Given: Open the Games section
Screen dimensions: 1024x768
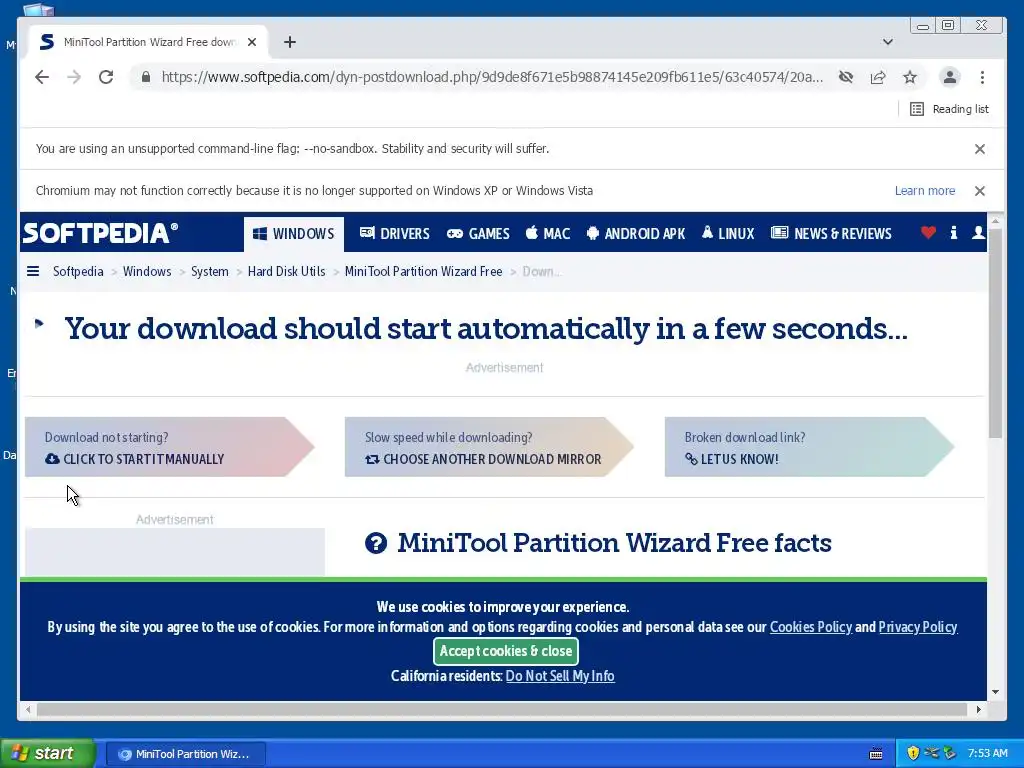Looking at the screenshot, I should coord(478,234).
